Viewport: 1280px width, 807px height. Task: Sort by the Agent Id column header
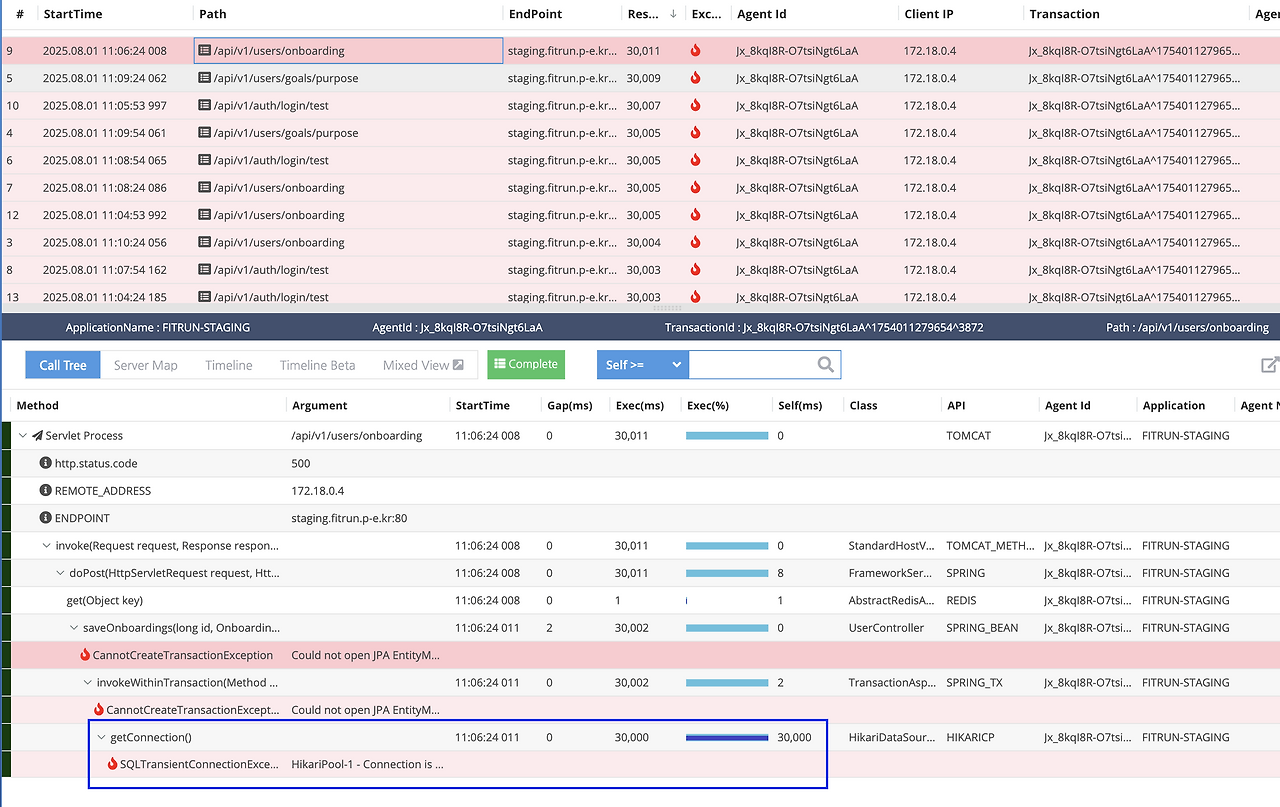pos(762,14)
